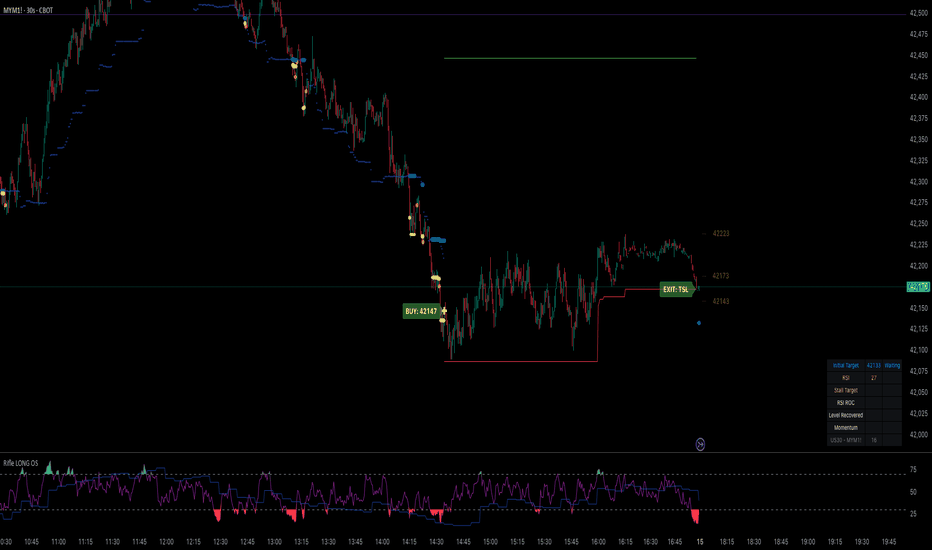Select the MYM1! 30s CBOT symbol legend
The width and height of the screenshot is (932, 550).
28,10
